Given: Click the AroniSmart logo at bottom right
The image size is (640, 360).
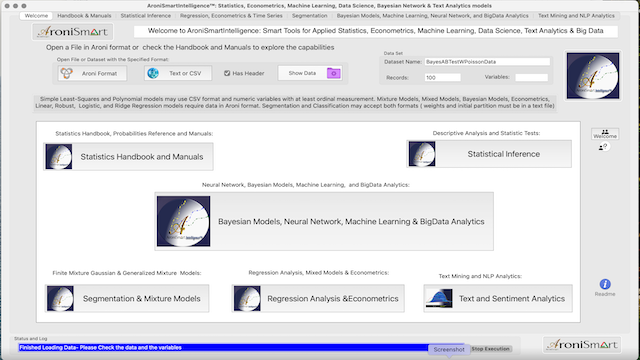Looking at the screenshot, I should [x=582, y=345].
